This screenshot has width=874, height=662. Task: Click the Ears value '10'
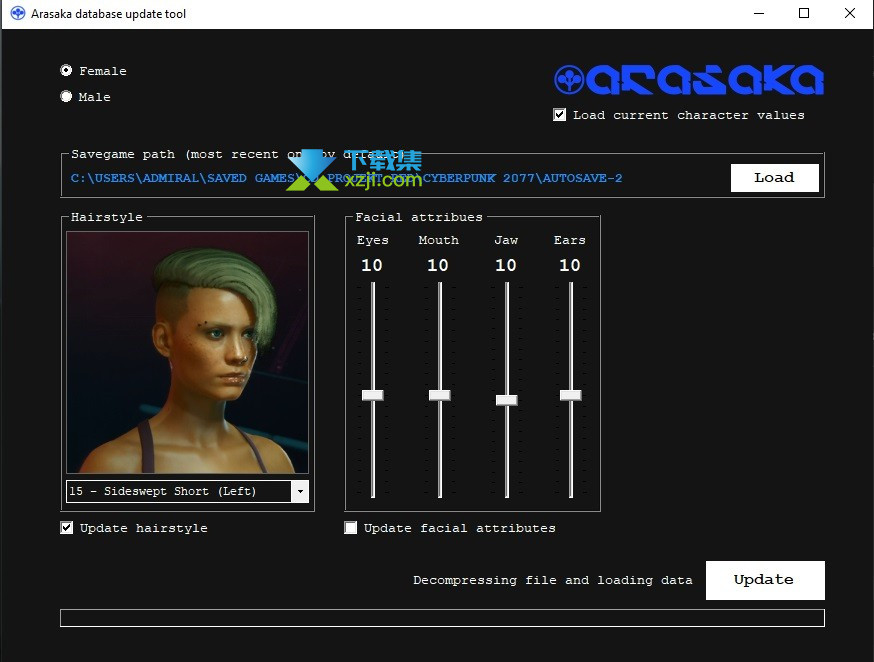[570, 265]
